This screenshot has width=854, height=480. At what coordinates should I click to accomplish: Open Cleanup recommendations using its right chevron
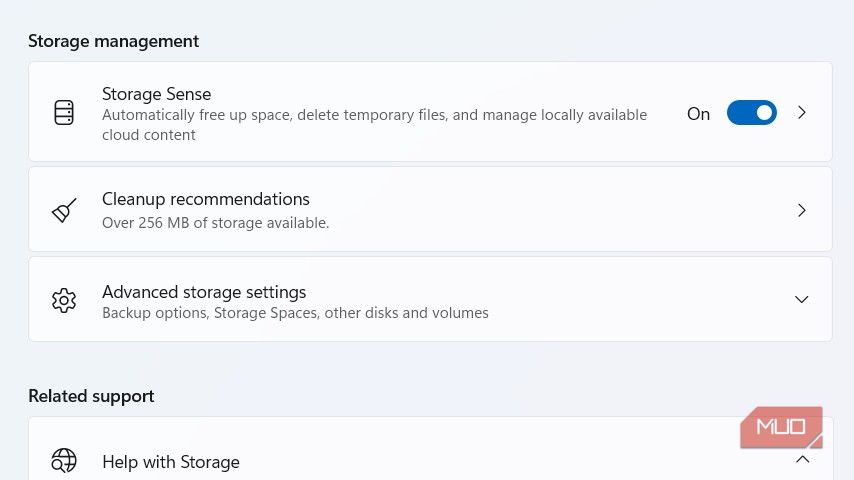pyautogui.click(x=802, y=210)
